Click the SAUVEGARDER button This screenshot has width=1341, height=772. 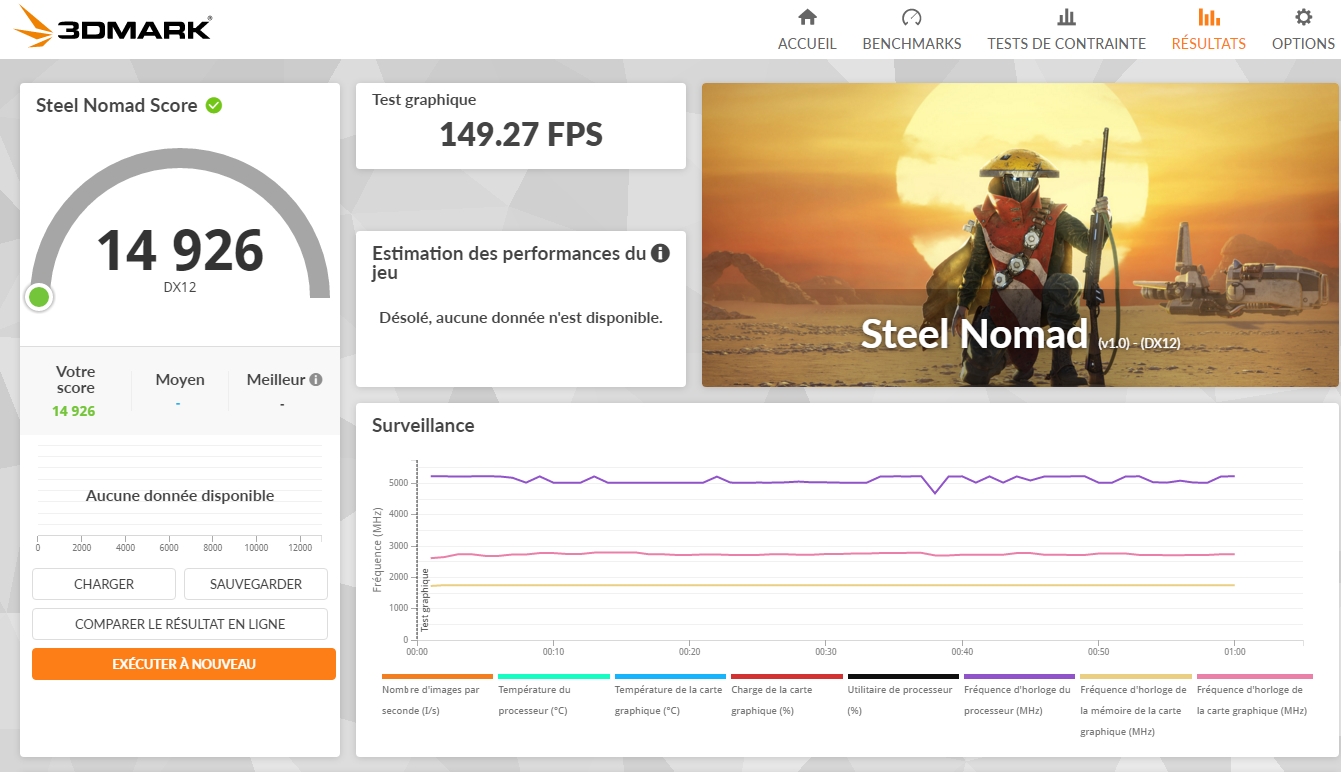[256, 584]
